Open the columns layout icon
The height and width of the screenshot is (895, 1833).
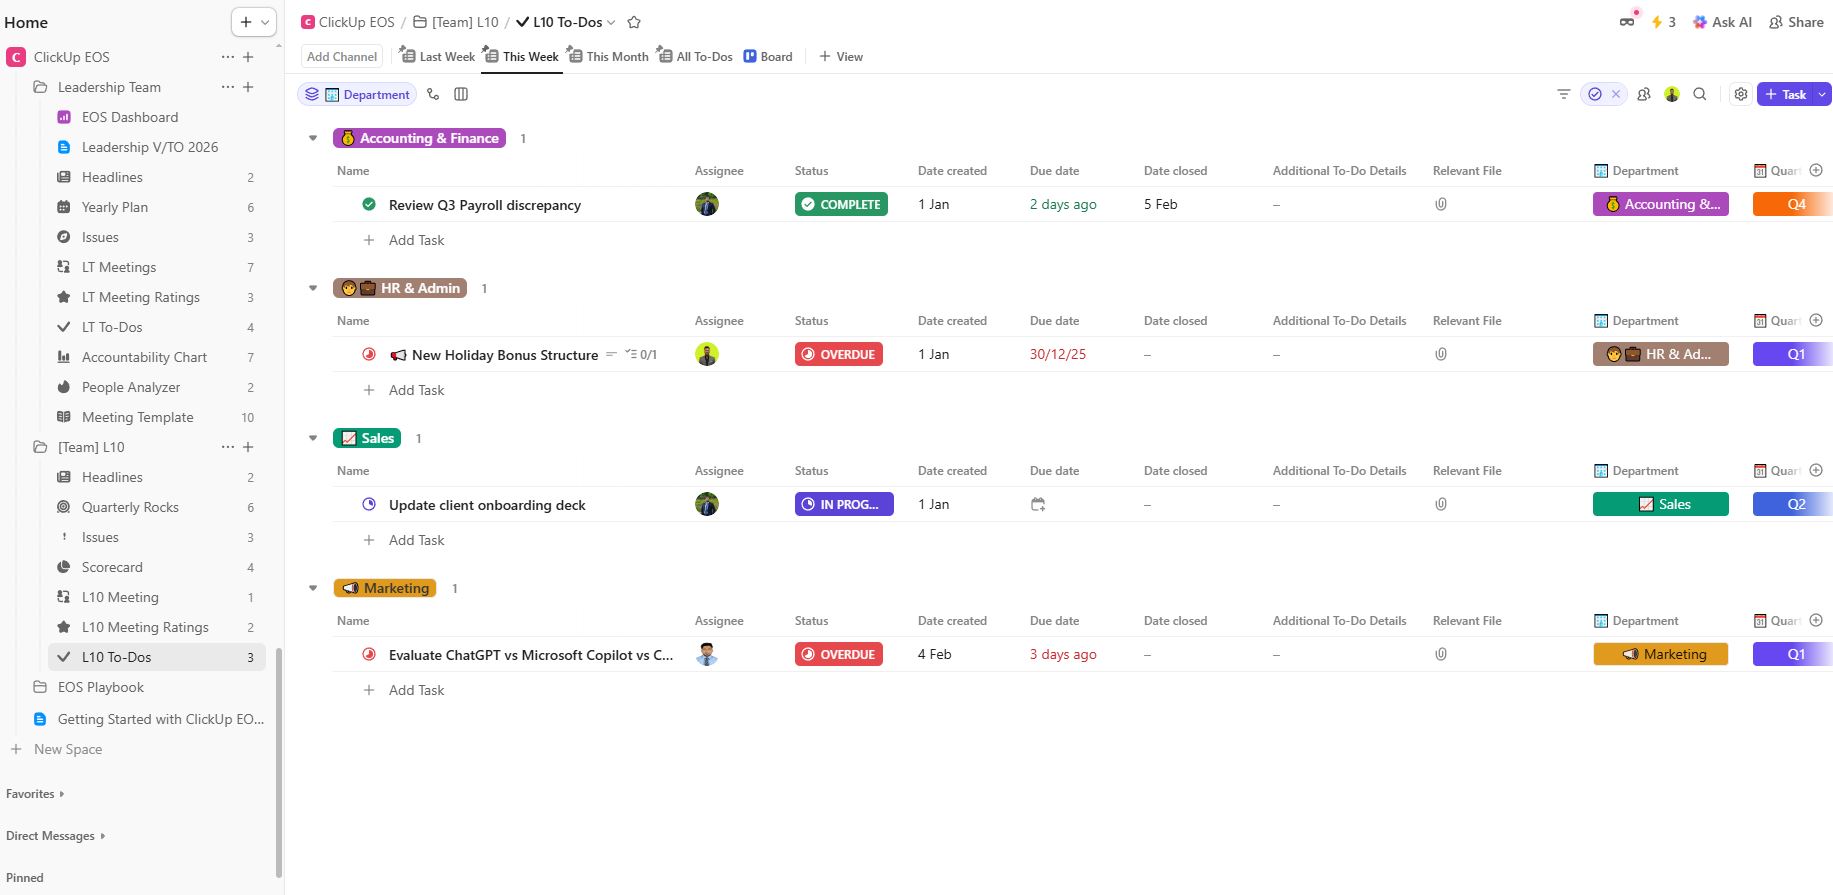point(461,94)
